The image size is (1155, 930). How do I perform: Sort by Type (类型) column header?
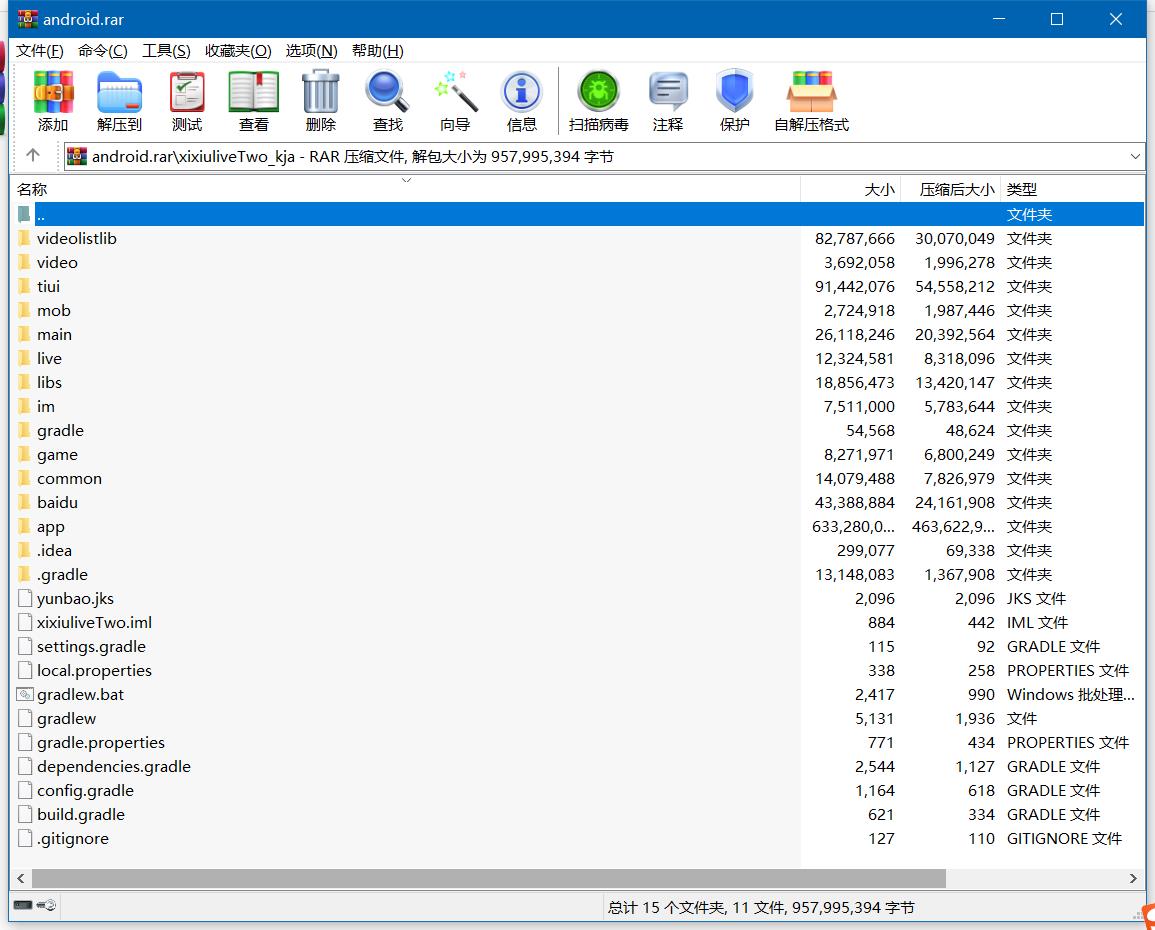[x=1072, y=189]
